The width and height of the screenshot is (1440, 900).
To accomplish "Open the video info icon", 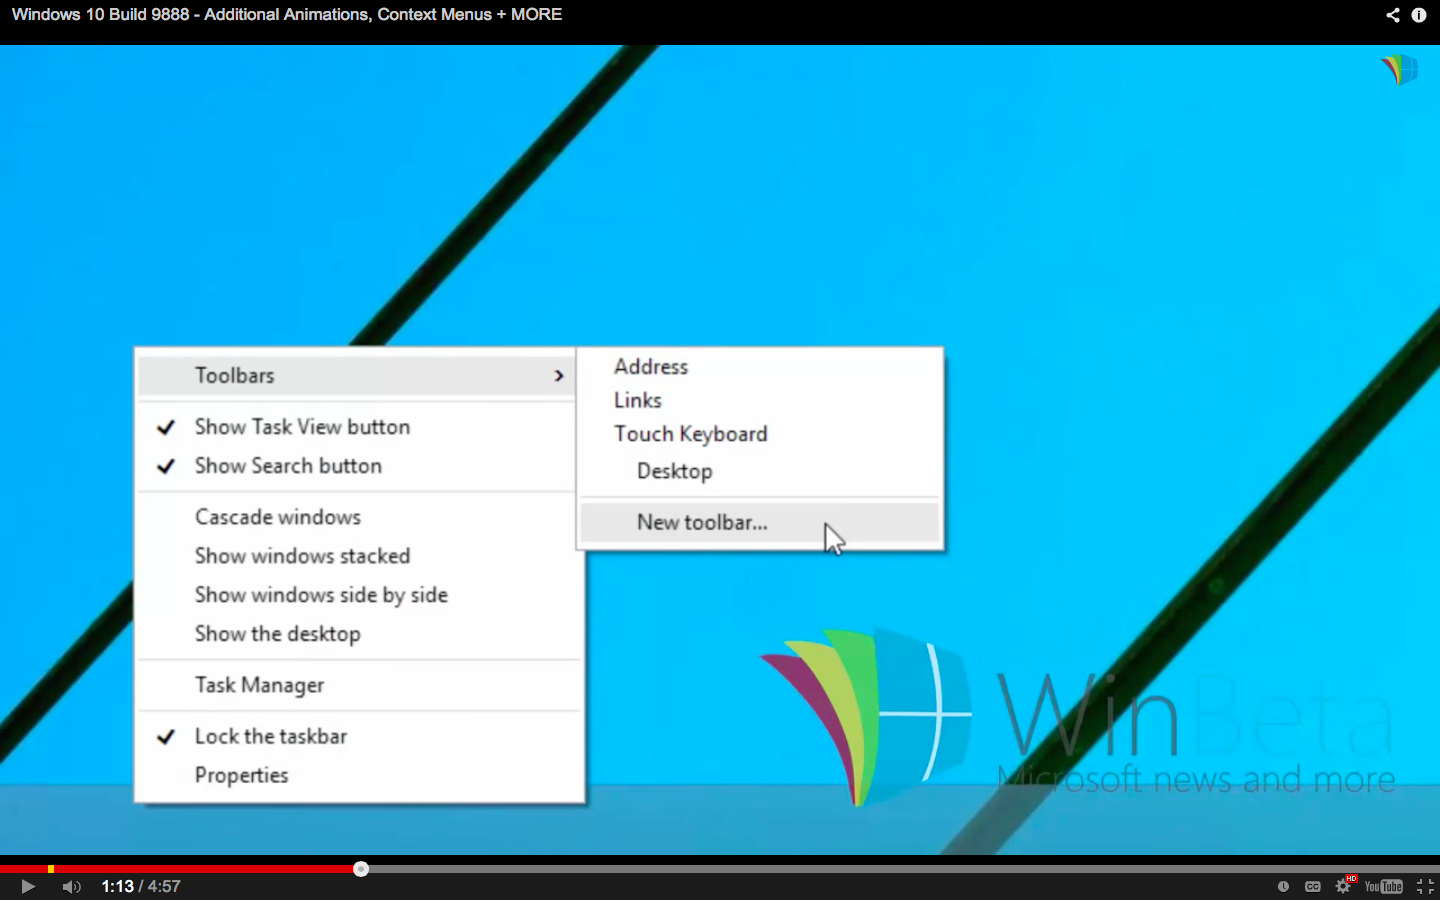I will [x=1419, y=15].
